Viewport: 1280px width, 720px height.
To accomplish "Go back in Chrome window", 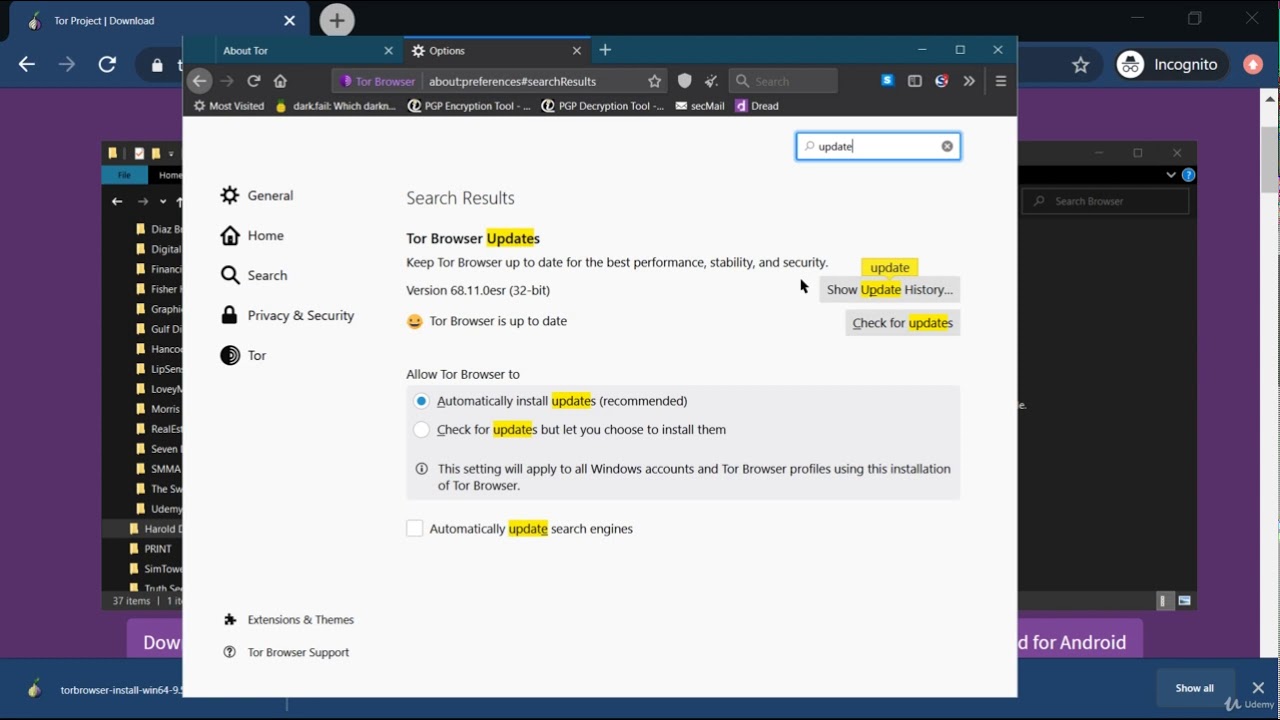I will pos(27,65).
